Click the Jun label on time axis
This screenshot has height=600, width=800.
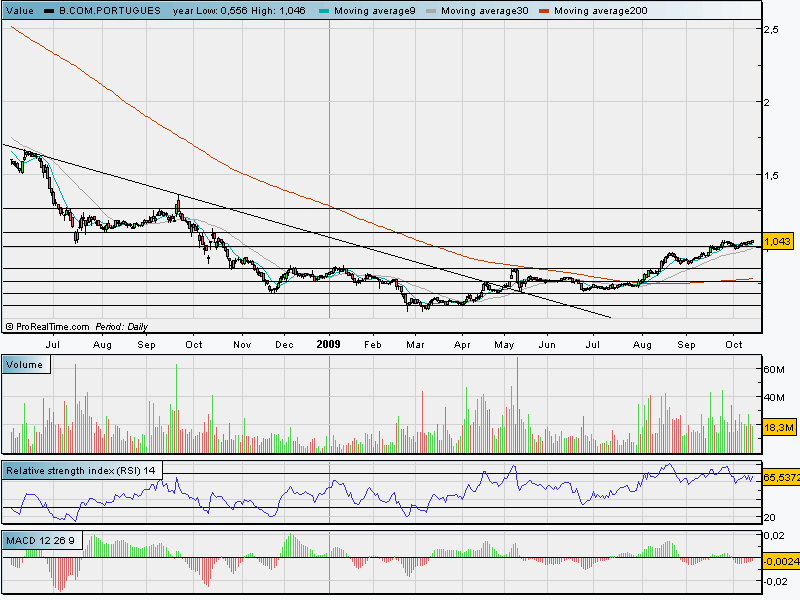(x=547, y=345)
